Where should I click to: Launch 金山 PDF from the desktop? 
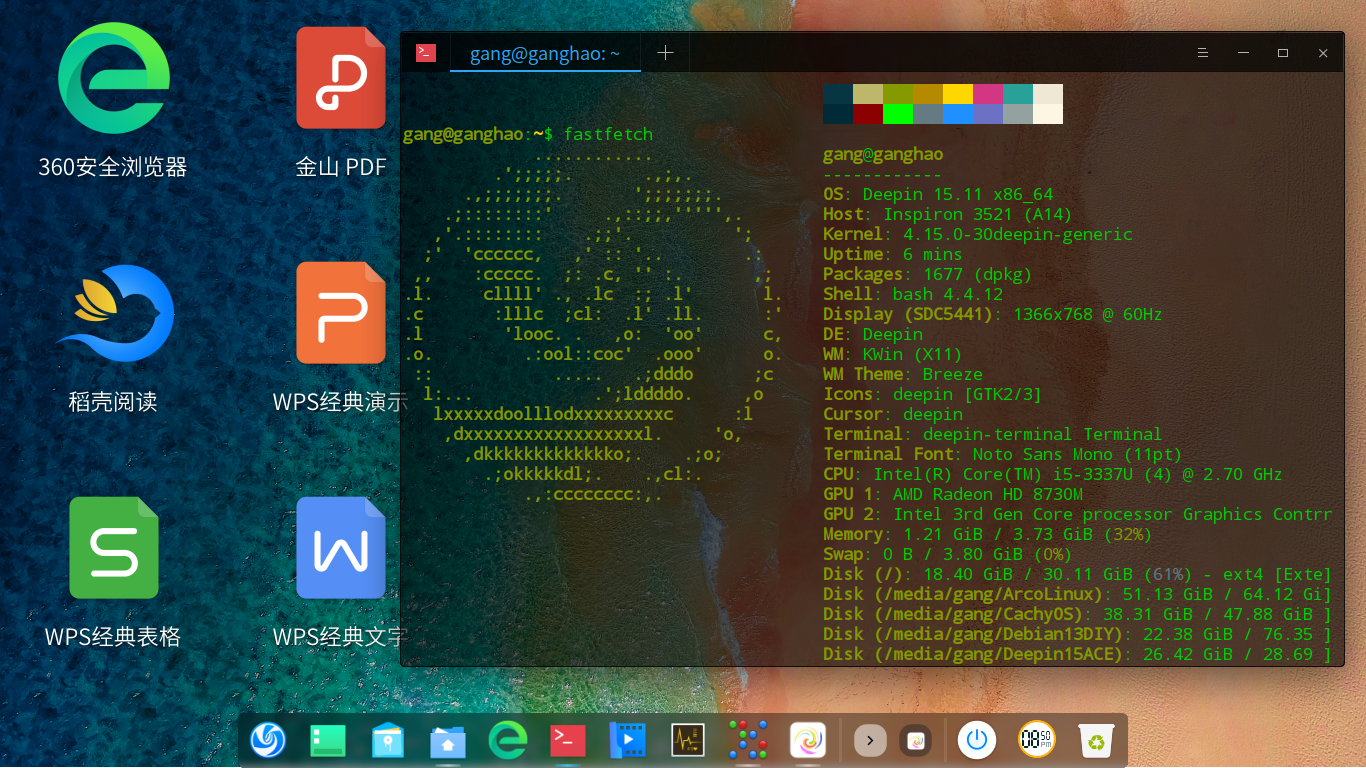click(x=340, y=78)
